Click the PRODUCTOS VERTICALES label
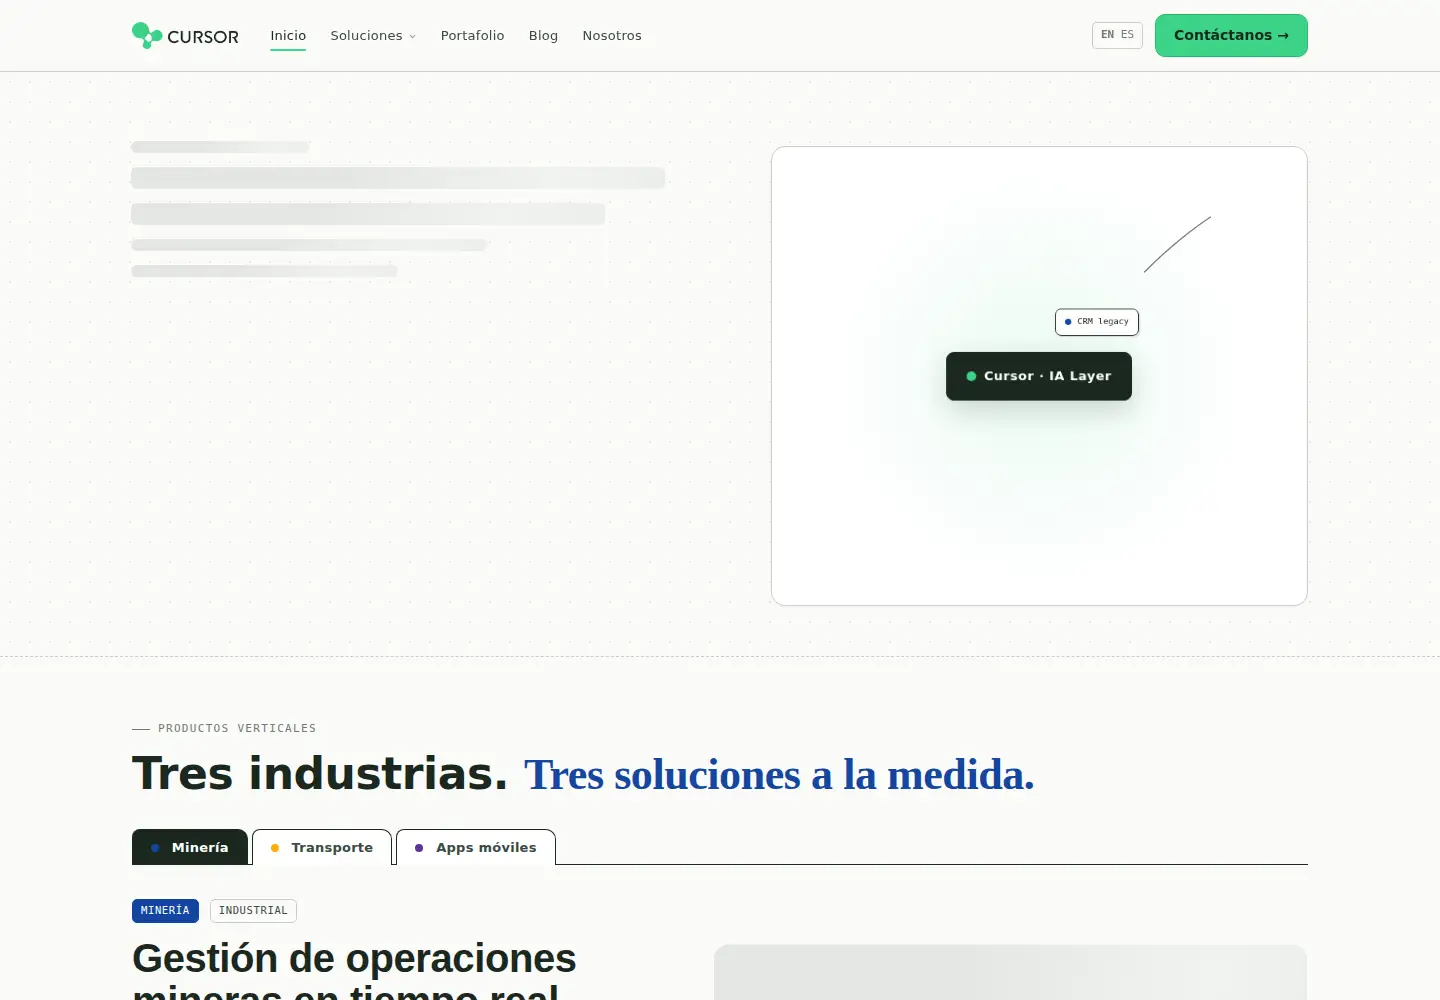The image size is (1440, 1000). coord(237,728)
